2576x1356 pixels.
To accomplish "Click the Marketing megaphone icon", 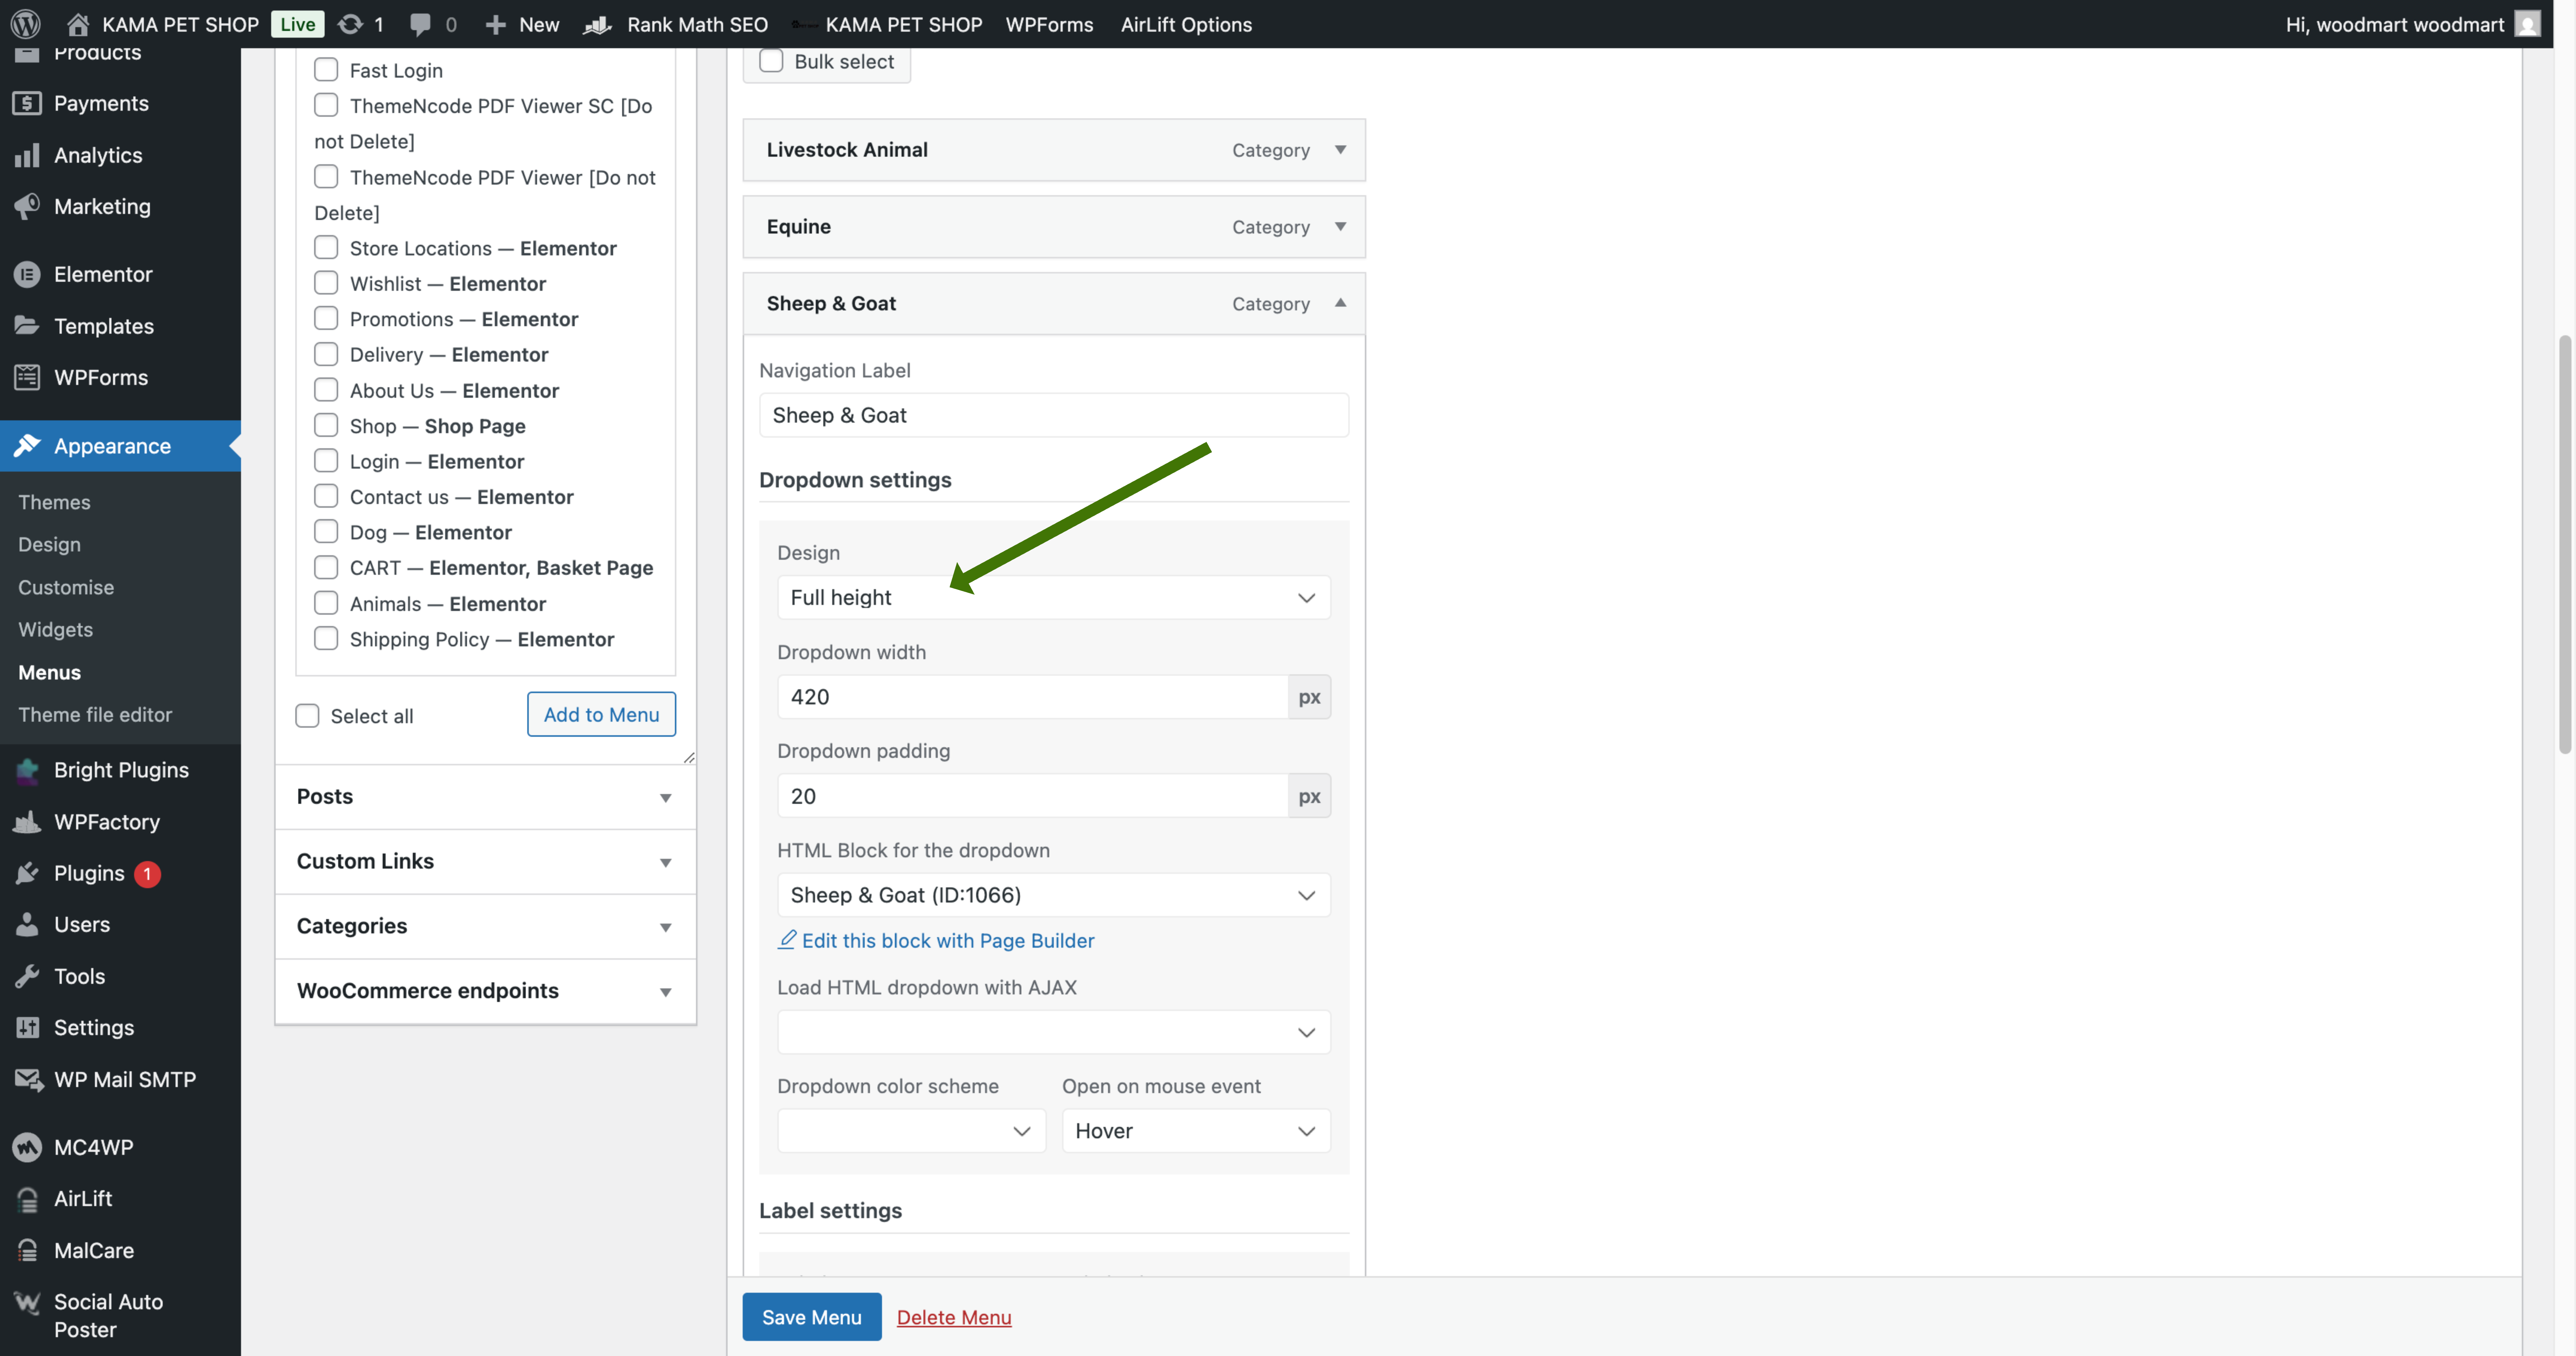I will (x=27, y=206).
